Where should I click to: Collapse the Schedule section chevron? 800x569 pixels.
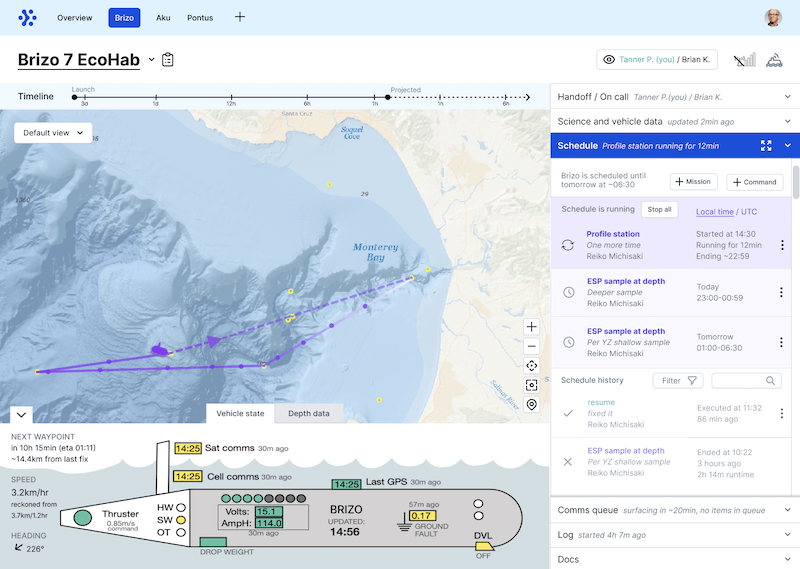tap(787, 145)
